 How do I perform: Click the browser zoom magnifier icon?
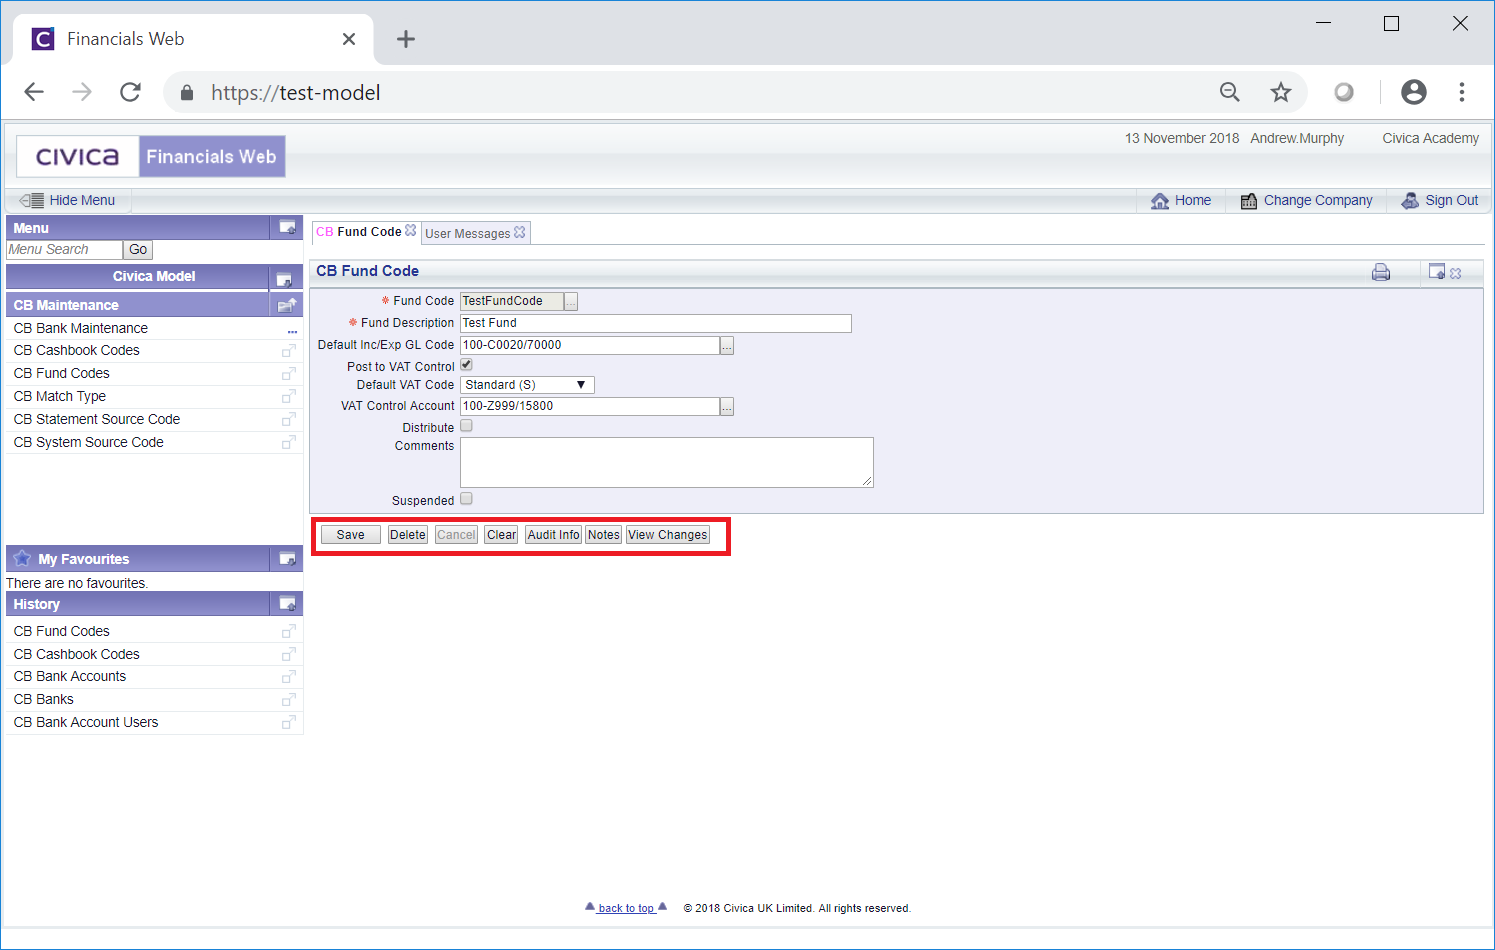pos(1230,93)
